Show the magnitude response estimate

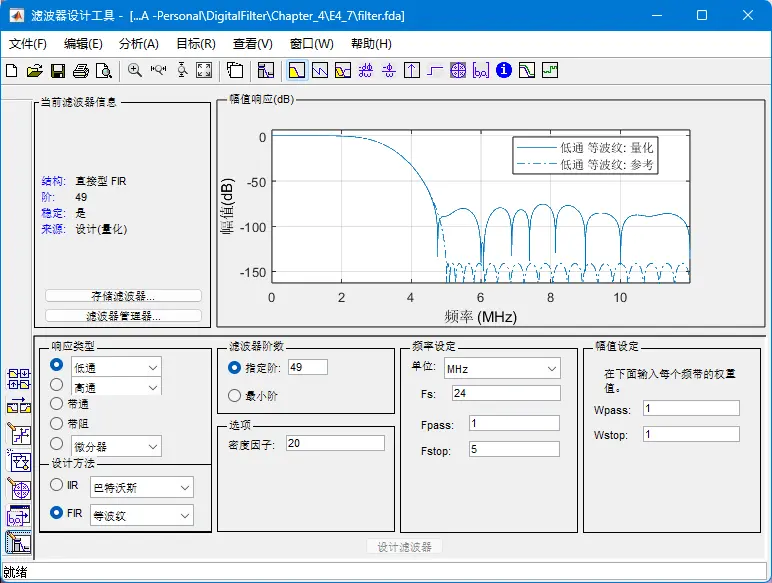click(527, 70)
